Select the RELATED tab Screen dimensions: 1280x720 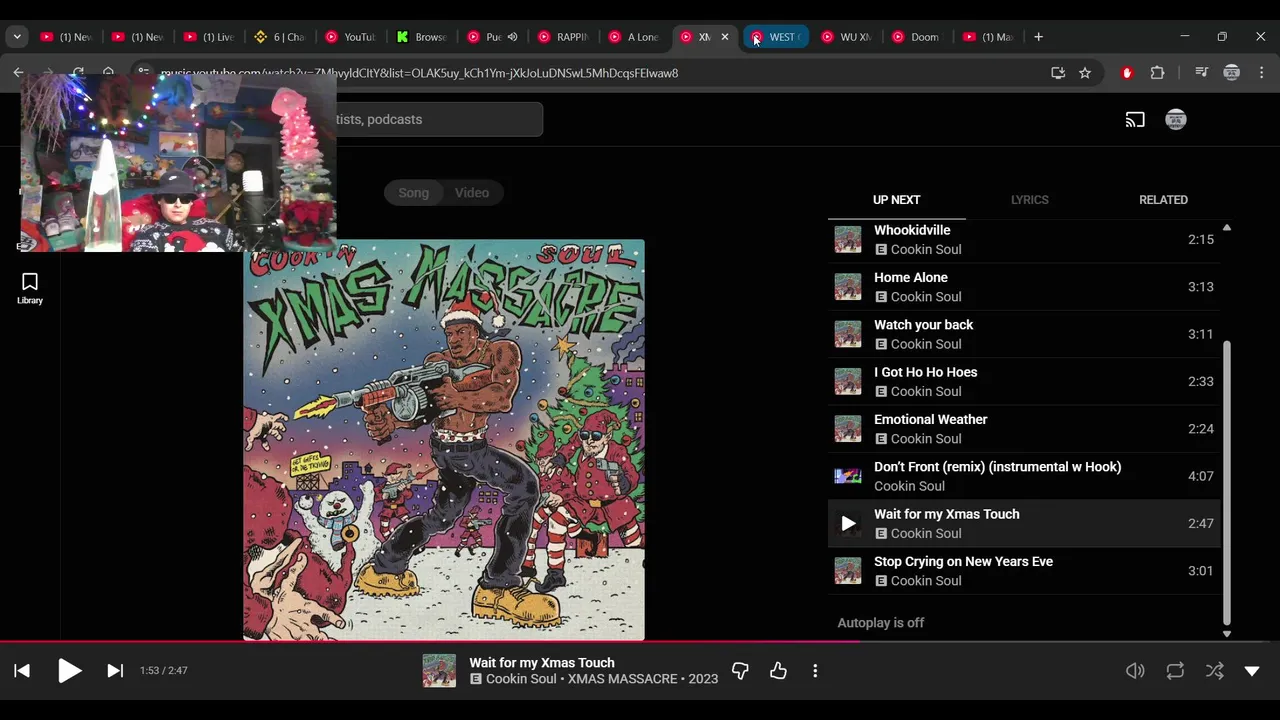coord(1163,200)
